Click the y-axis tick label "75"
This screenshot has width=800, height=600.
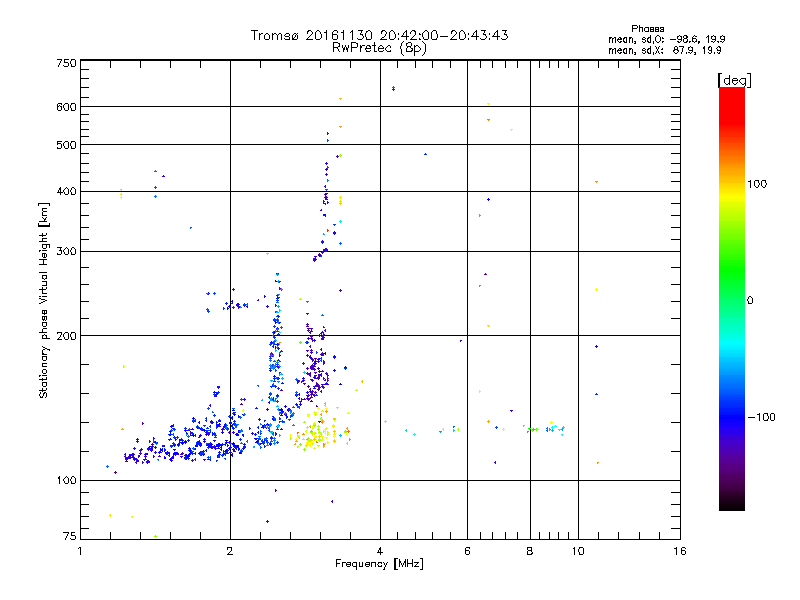click(x=70, y=536)
